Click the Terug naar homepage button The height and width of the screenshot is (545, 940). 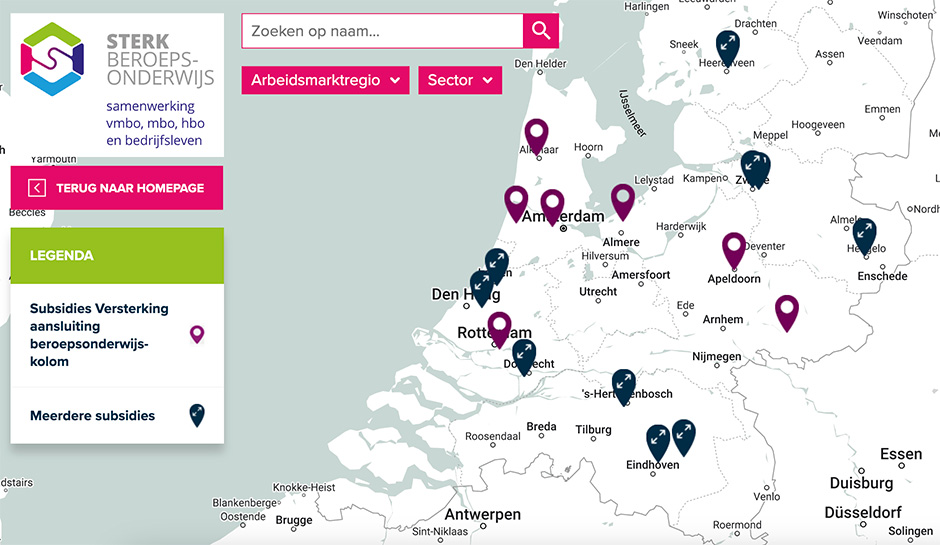click(x=117, y=188)
